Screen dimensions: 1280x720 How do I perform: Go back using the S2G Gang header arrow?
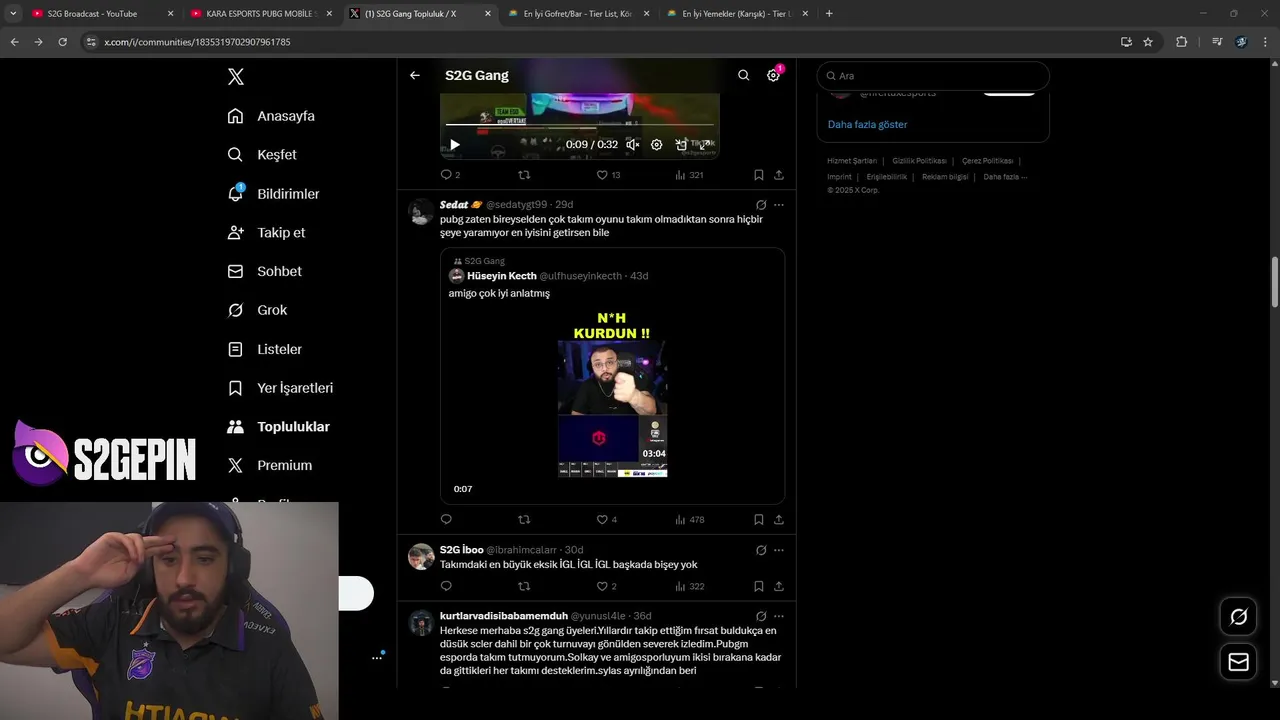point(415,75)
